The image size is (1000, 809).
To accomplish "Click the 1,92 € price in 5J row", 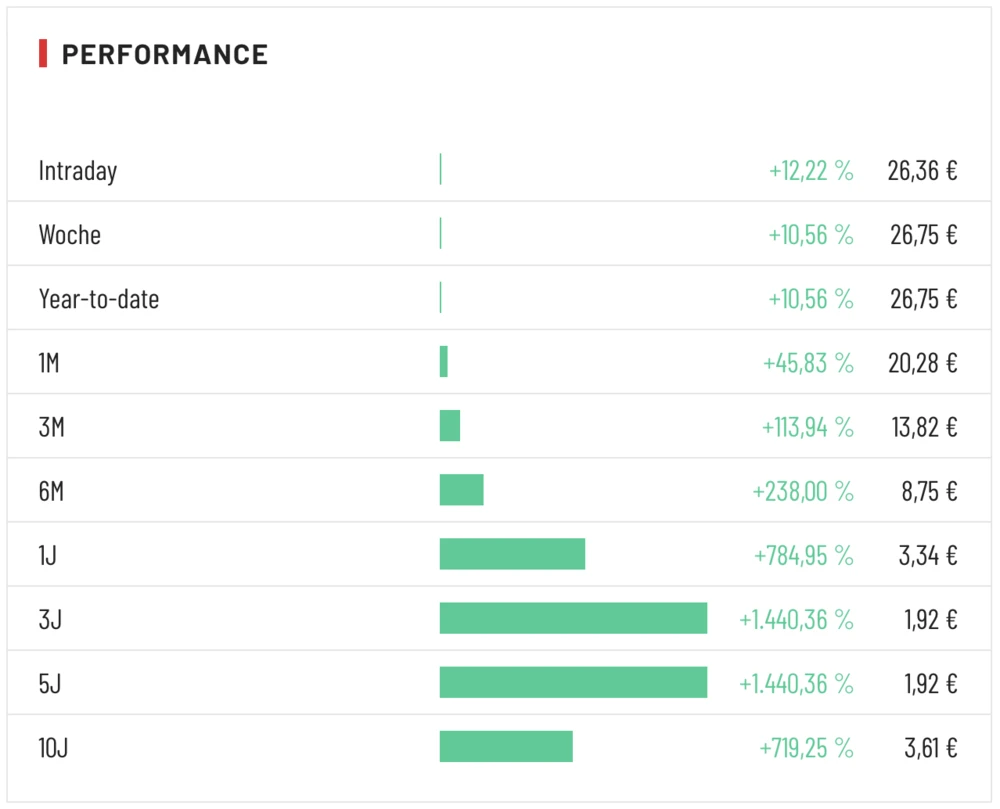I will (931, 683).
